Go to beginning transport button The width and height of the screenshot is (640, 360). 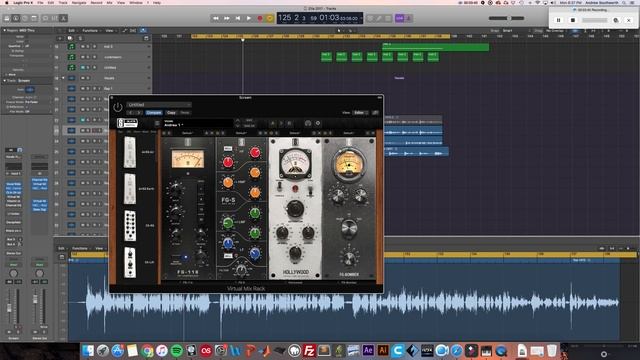238,18
